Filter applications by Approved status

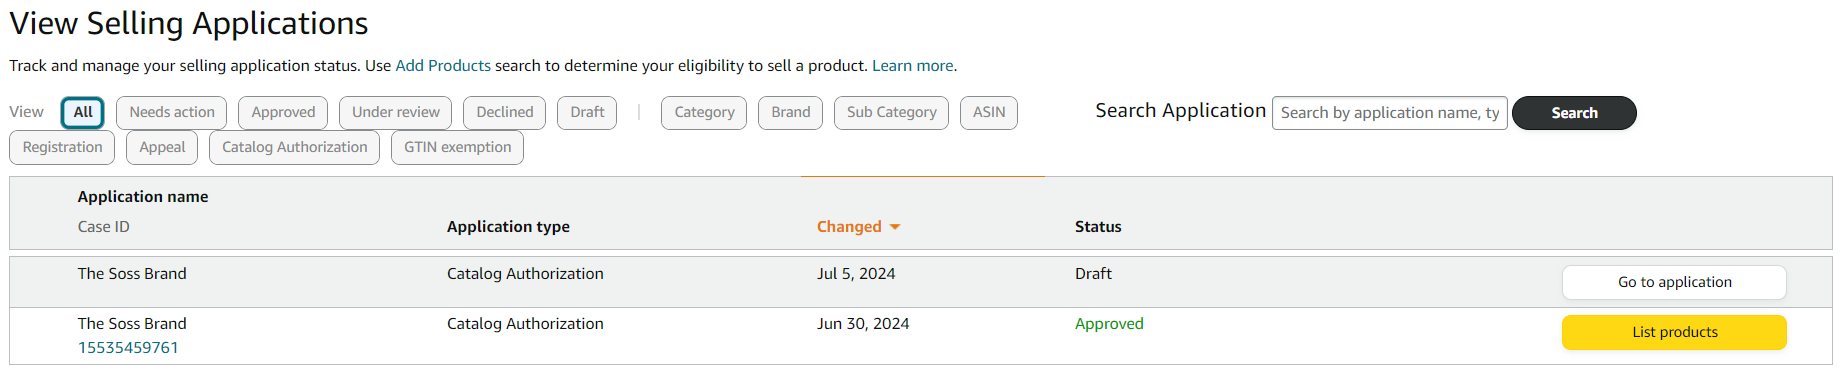283,113
